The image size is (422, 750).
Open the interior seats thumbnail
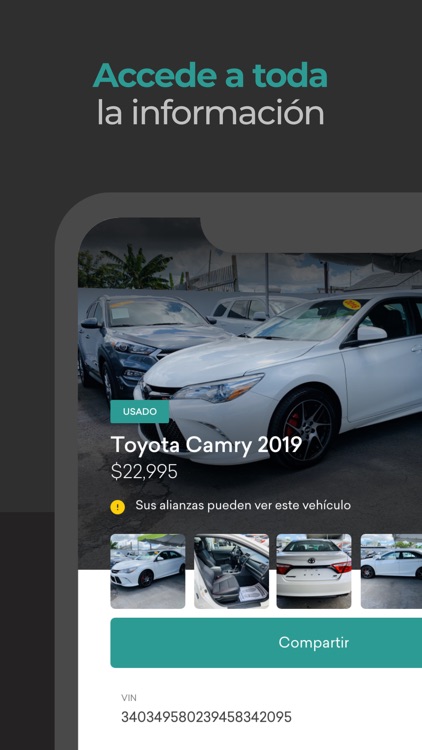point(232,571)
